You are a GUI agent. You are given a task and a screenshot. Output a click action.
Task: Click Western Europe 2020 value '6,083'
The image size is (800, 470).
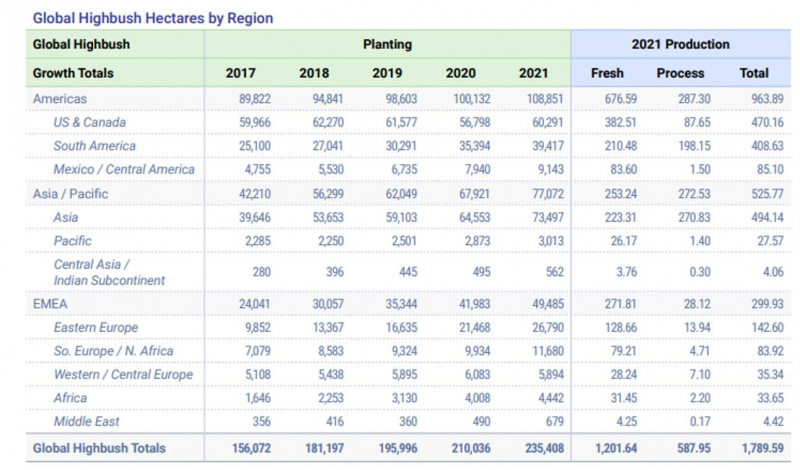pos(478,375)
